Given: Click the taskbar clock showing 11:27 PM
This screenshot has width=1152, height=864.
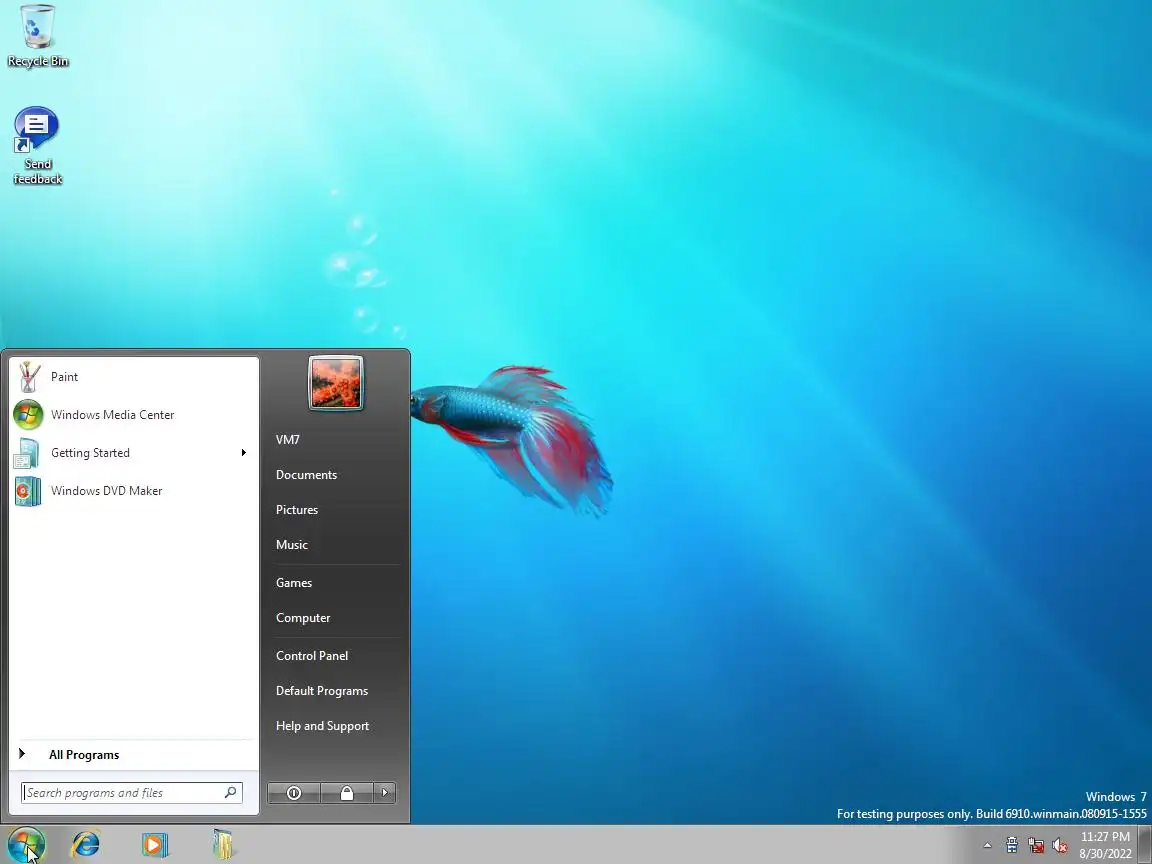Looking at the screenshot, I should [1106, 845].
